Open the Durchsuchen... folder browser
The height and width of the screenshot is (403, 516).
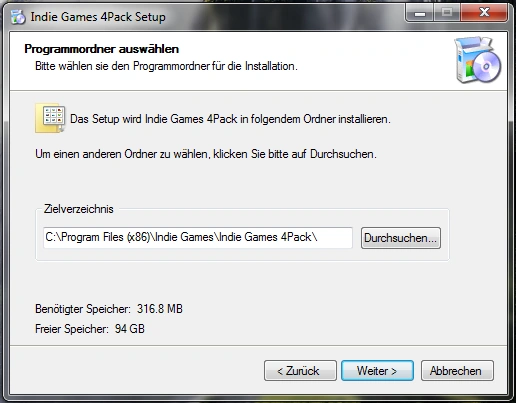click(401, 238)
